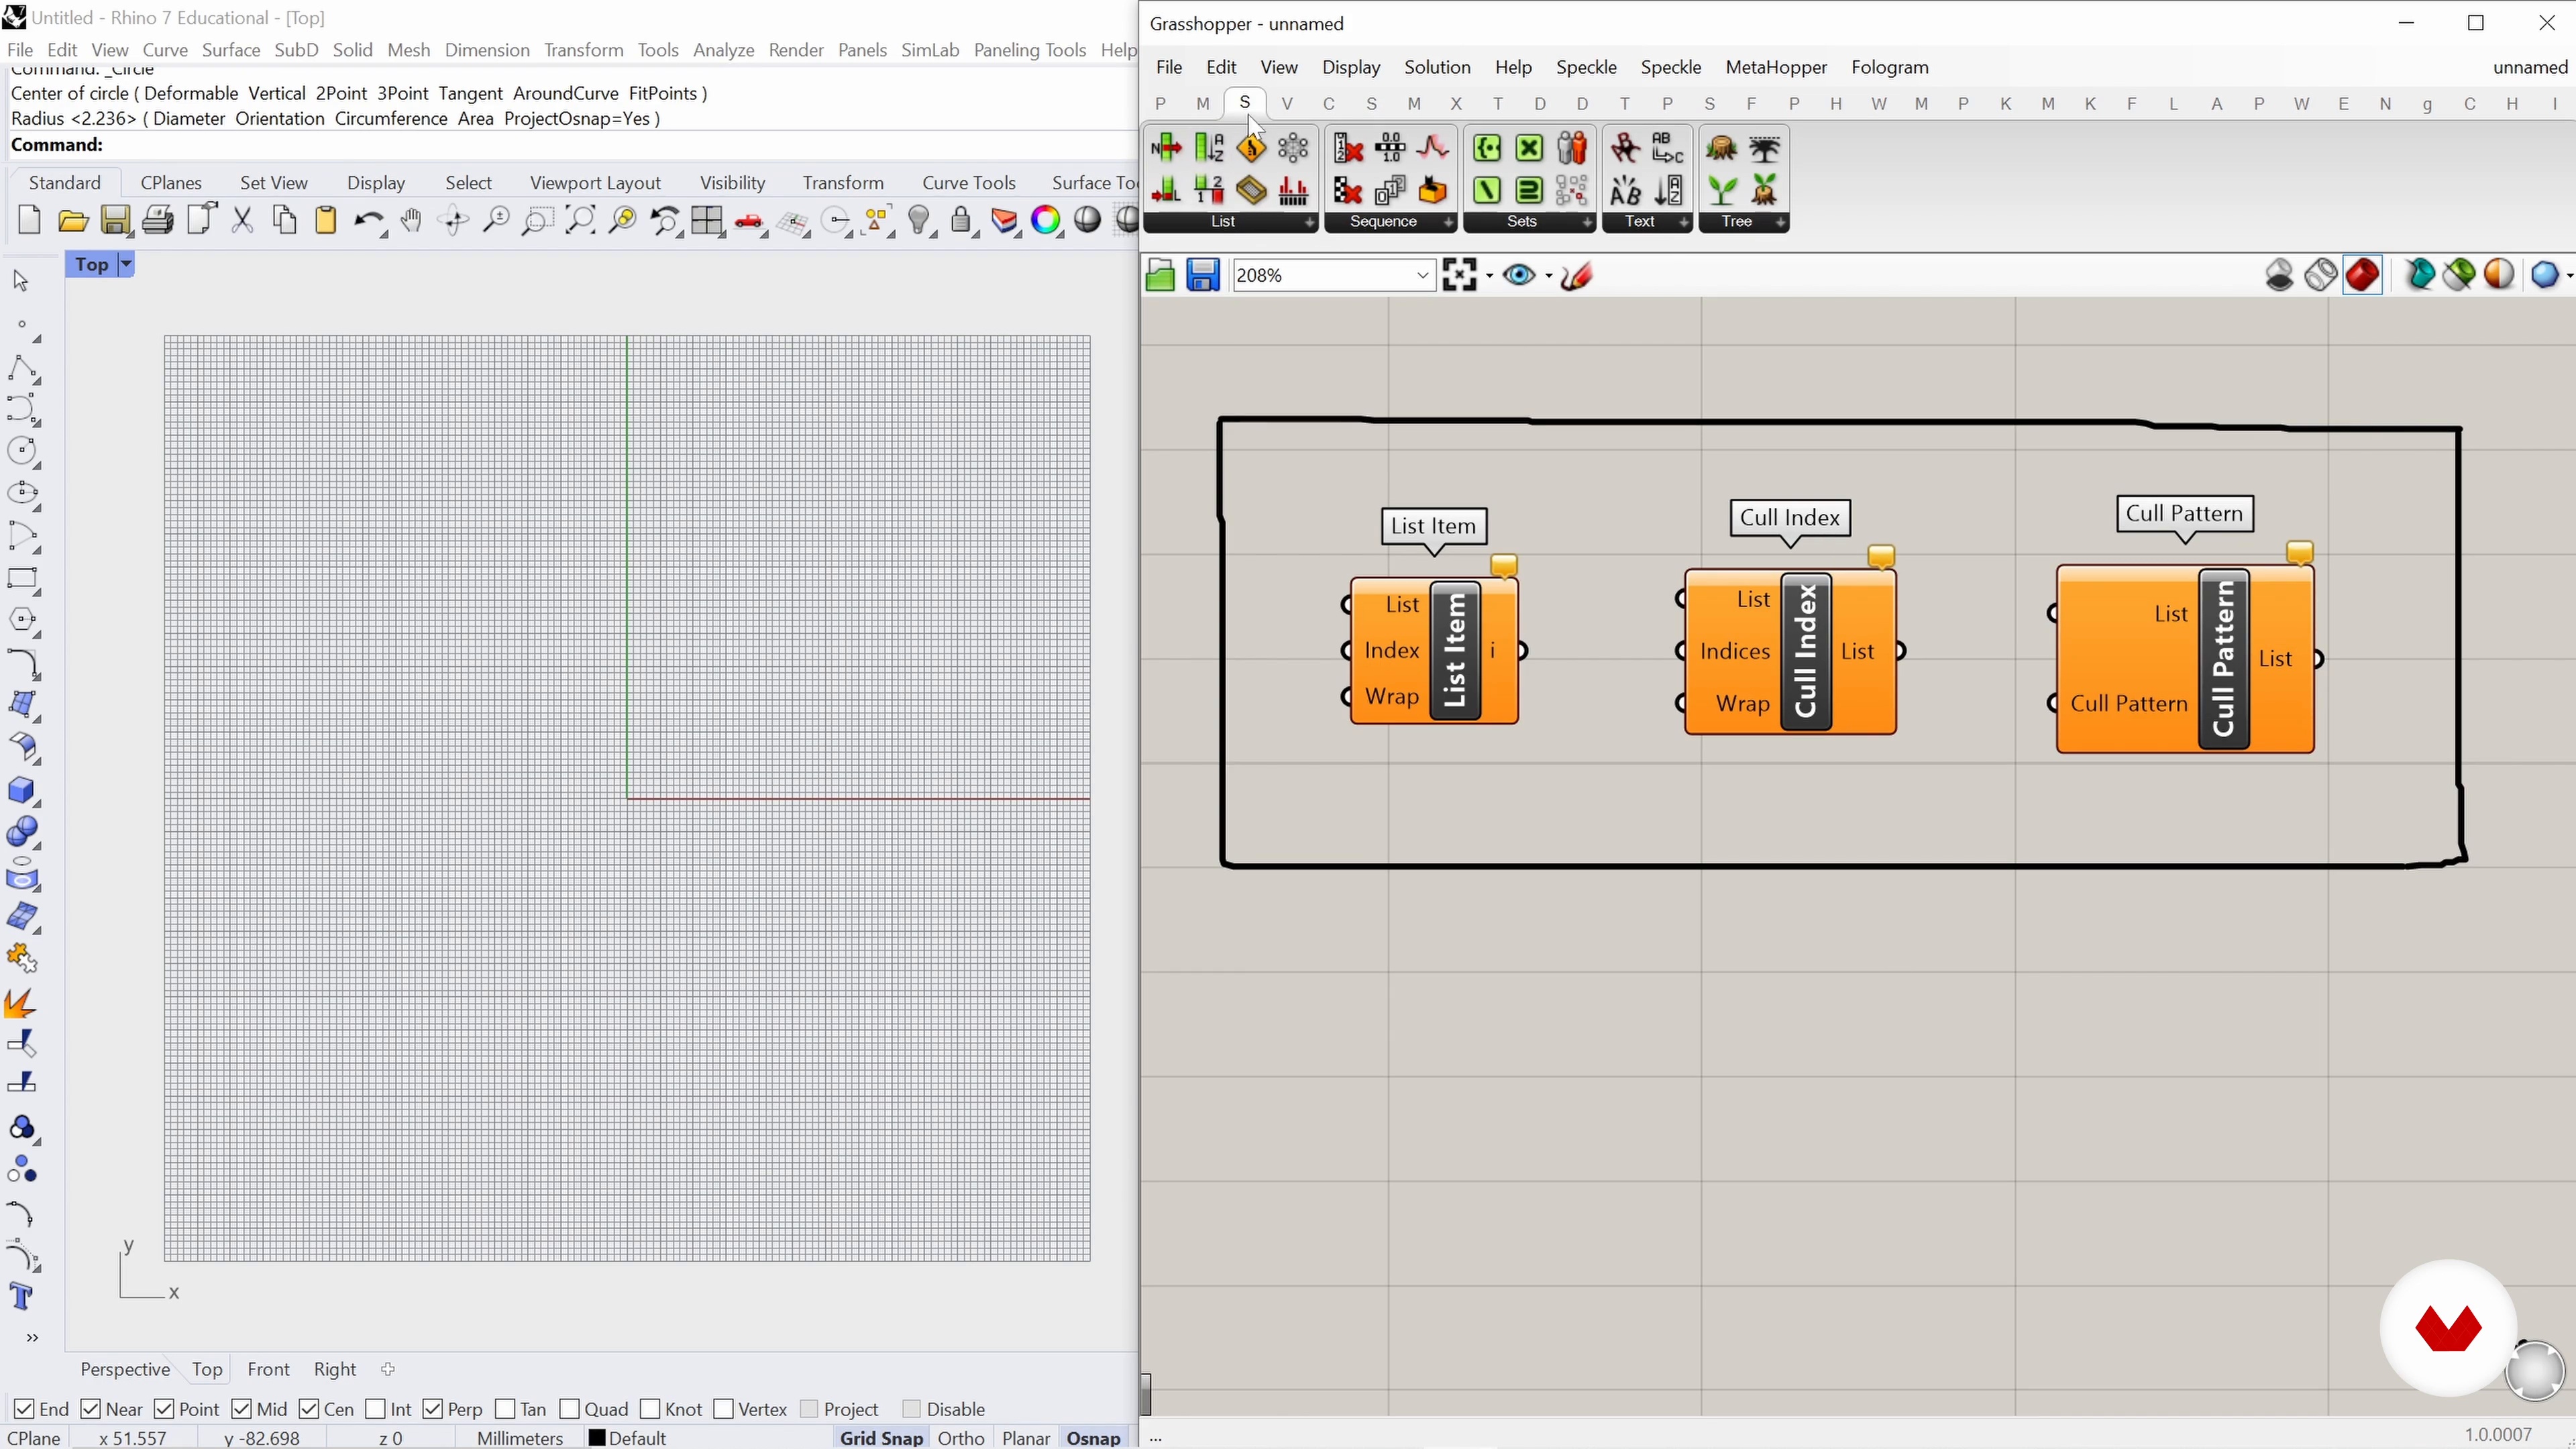Select the Rhino Box solid tool
This screenshot has height=1449, width=2576.
[22, 790]
